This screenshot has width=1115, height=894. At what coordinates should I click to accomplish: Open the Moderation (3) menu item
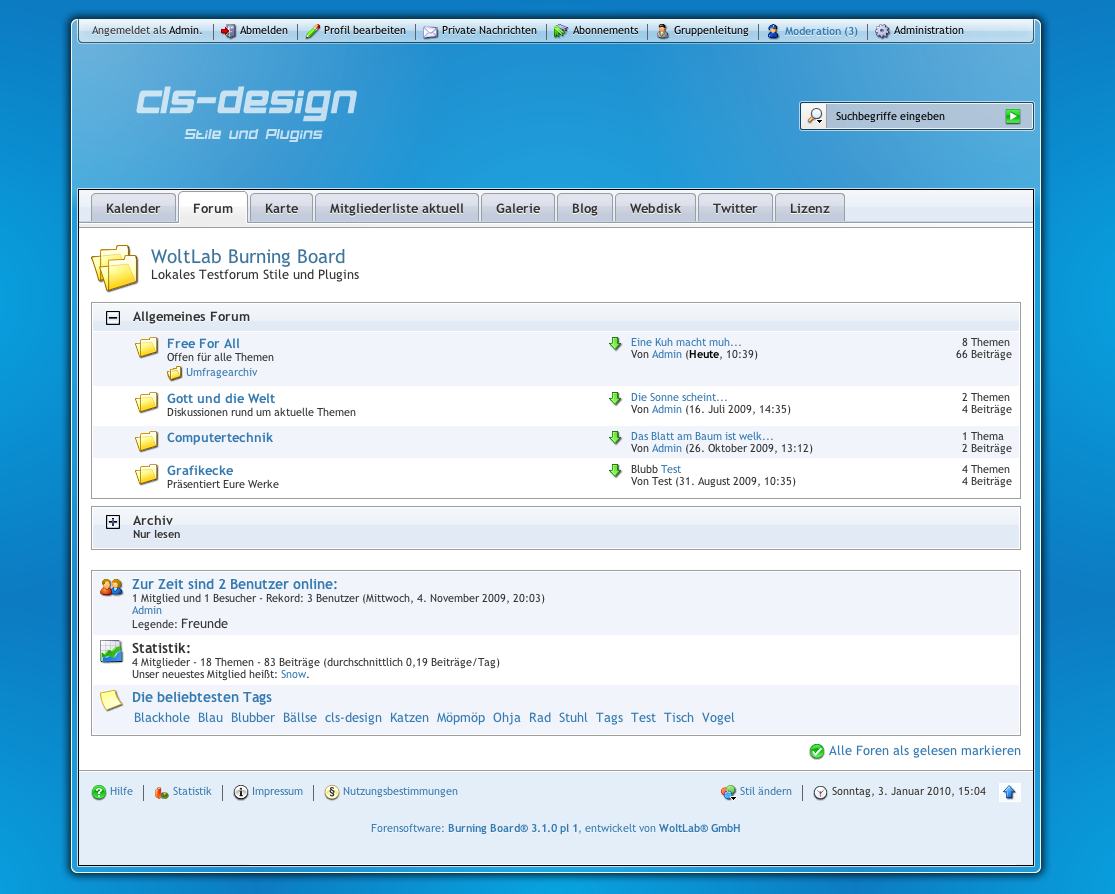(x=820, y=31)
